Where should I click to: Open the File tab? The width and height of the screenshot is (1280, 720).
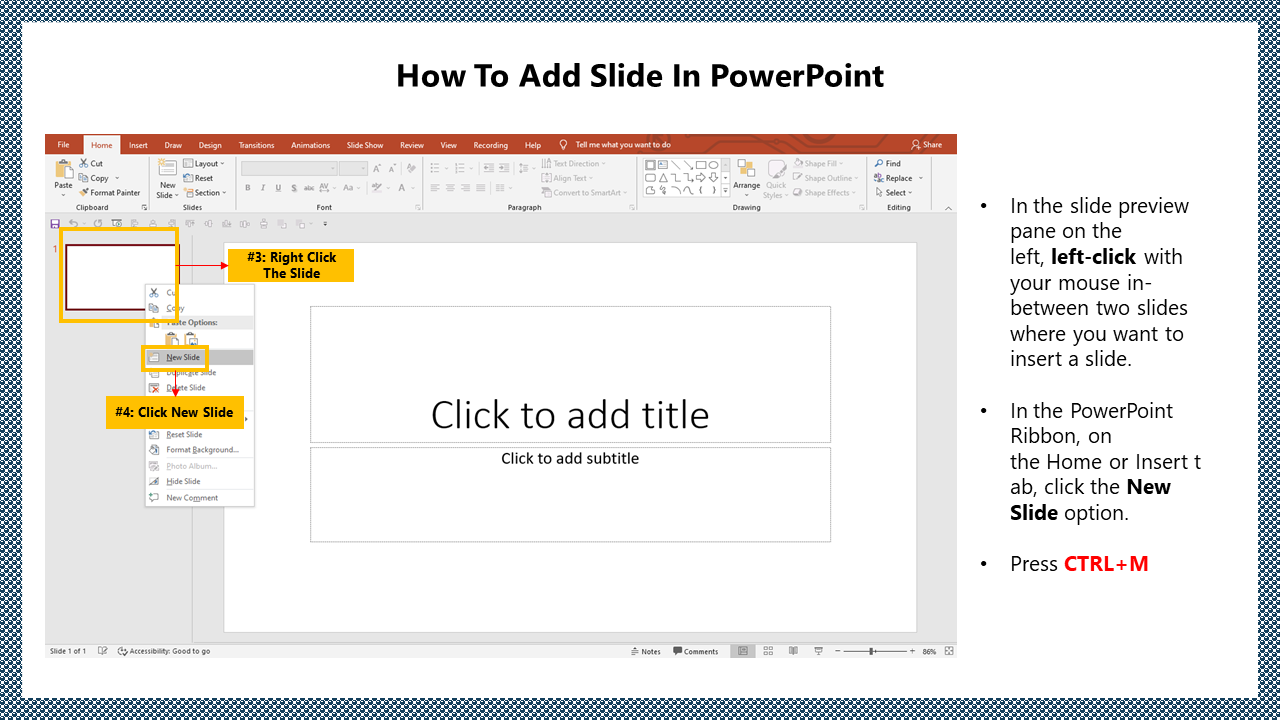pos(63,145)
